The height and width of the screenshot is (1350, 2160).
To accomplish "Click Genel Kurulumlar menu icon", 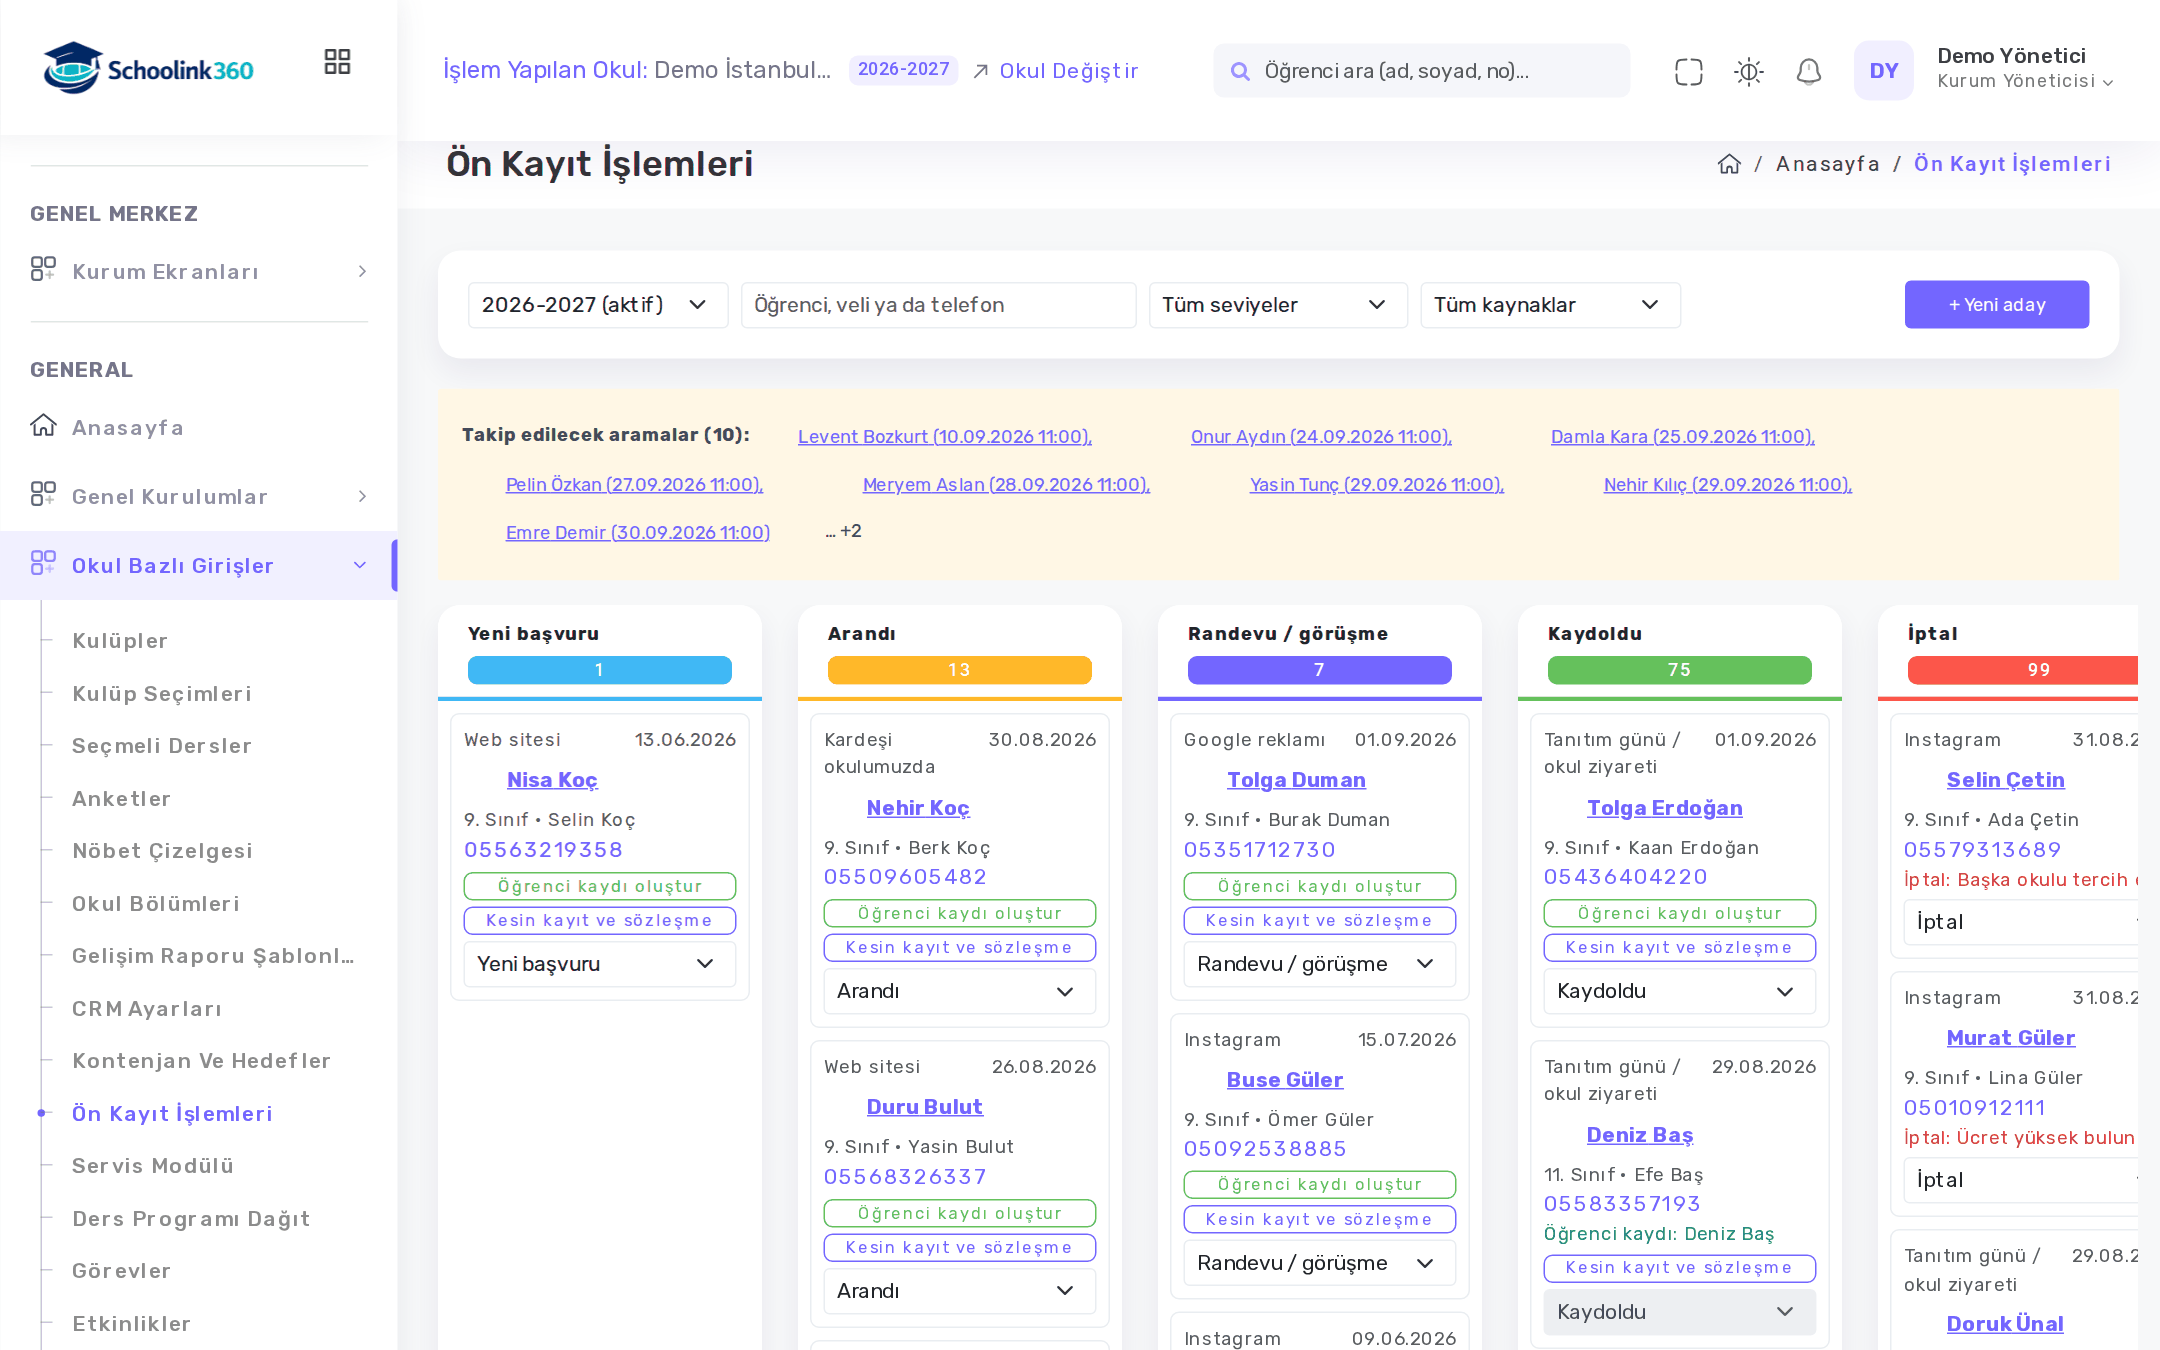I will point(43,495).
